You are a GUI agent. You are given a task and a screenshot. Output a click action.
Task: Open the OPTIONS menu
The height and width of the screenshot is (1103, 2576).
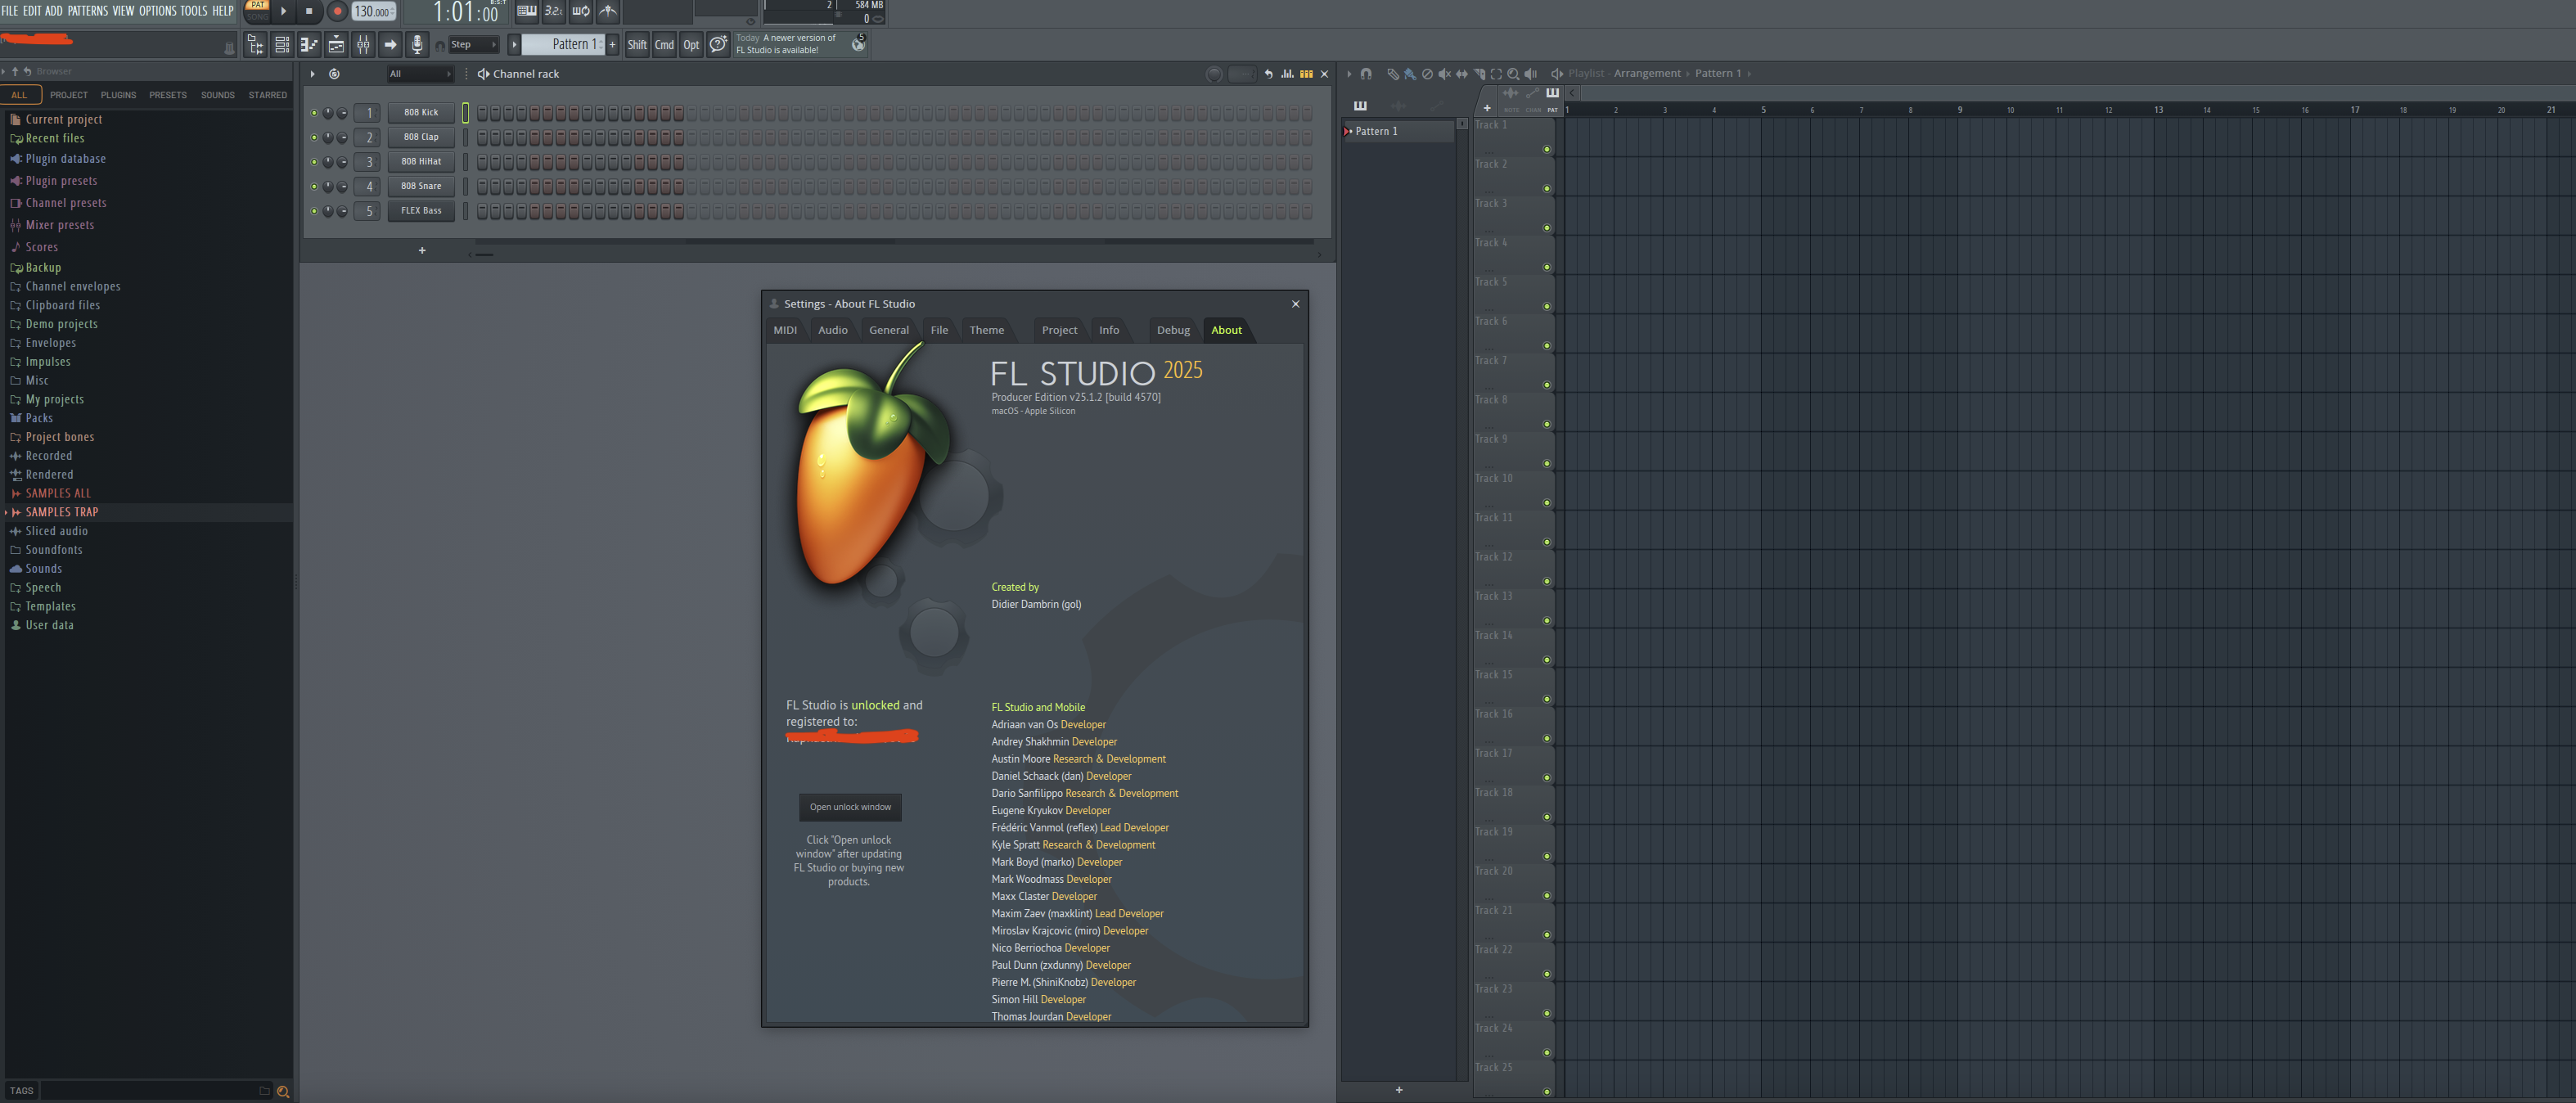[157, 11]
